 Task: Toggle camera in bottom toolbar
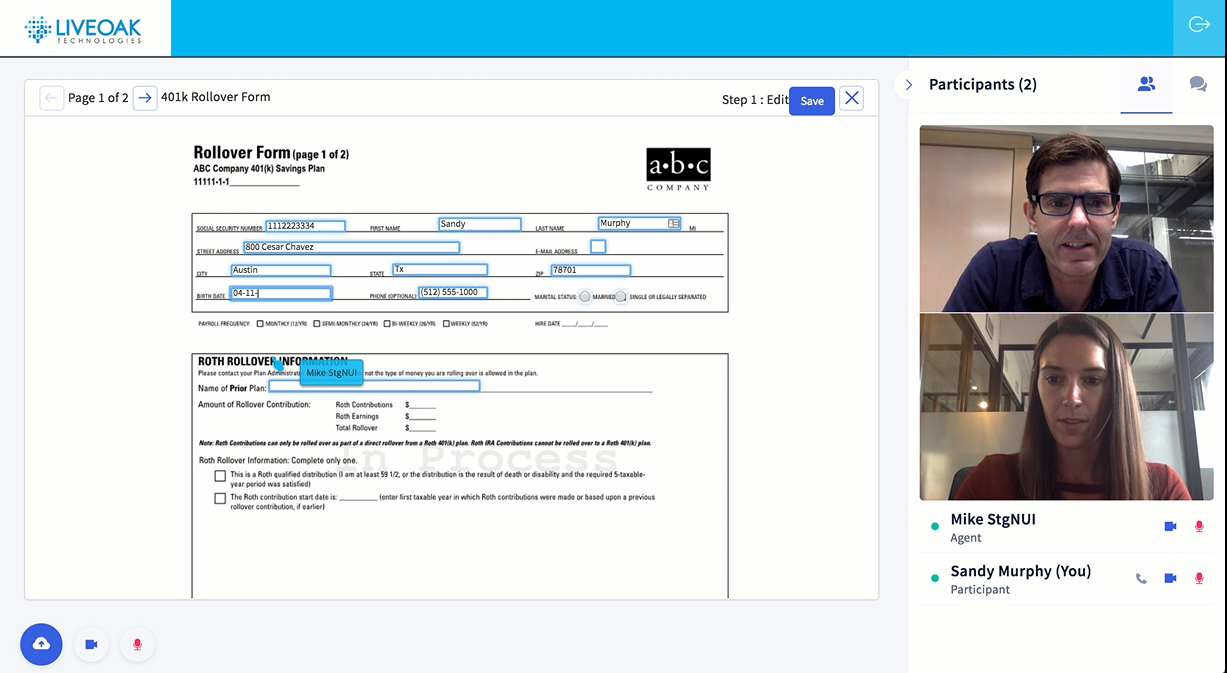tap(91, 644)
